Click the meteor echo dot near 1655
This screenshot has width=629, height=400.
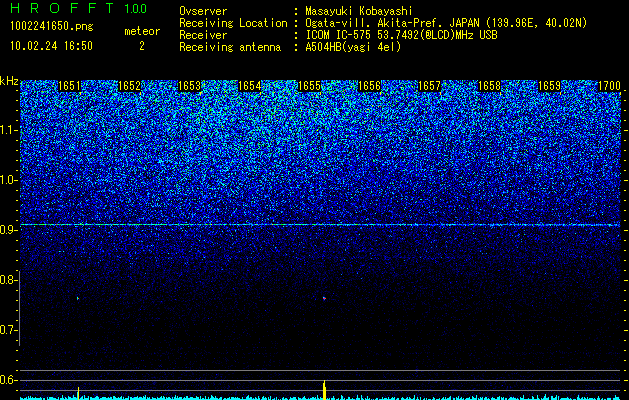tap(324, 298)
